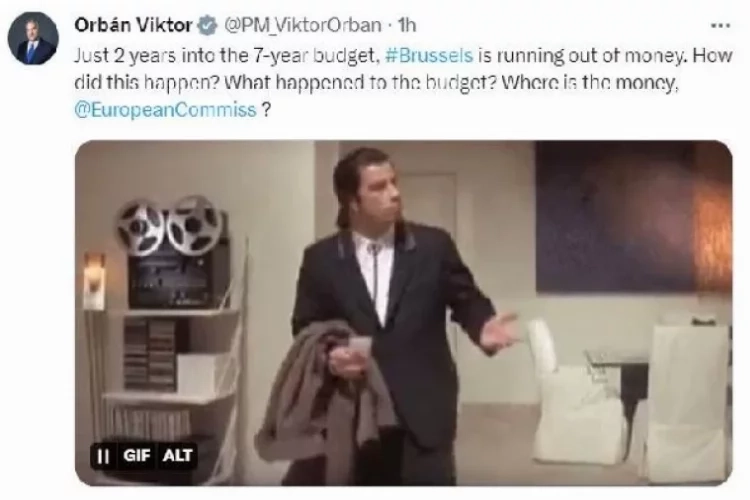Click the display name Orbán Viktor
This screenshot has width=750, height=500.
tap(133, 25)
